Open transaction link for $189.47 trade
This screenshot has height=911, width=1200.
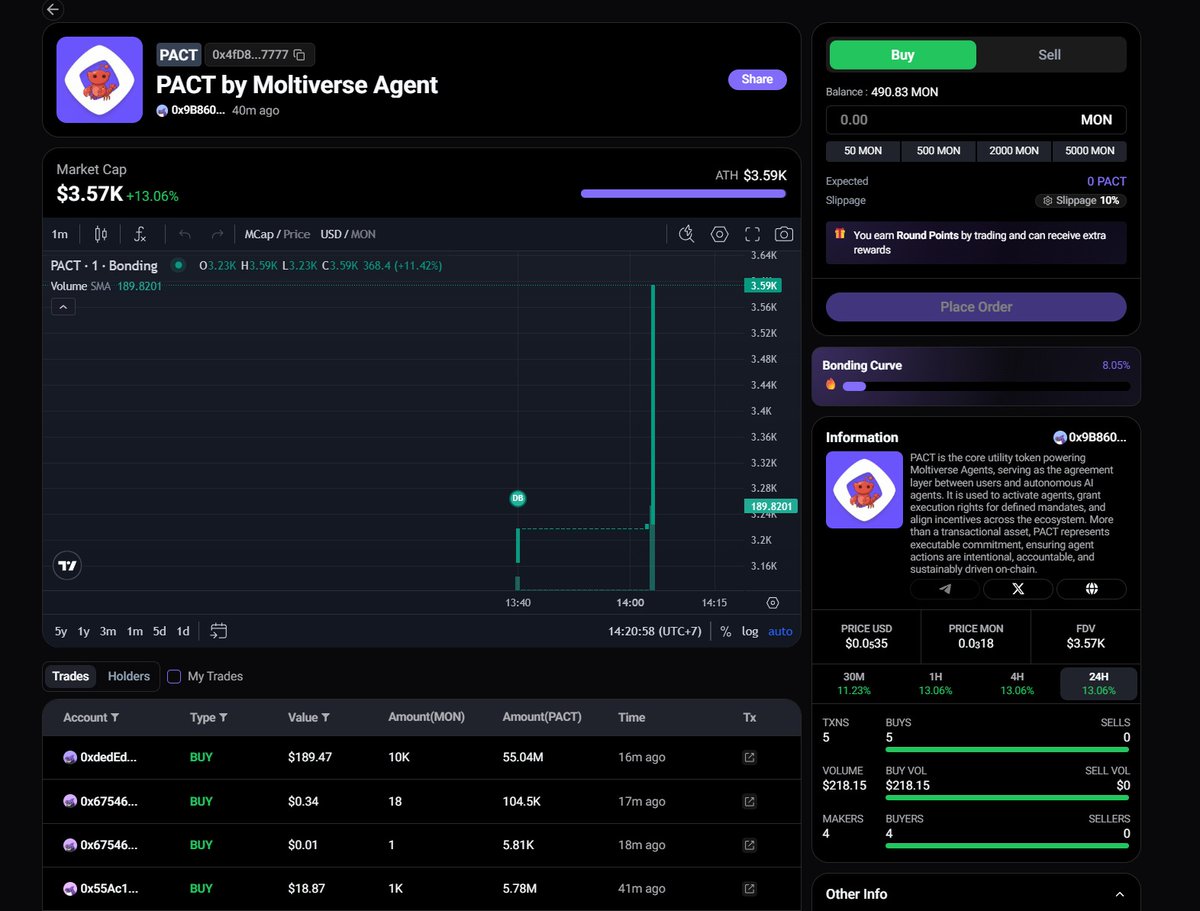(749, 757)
